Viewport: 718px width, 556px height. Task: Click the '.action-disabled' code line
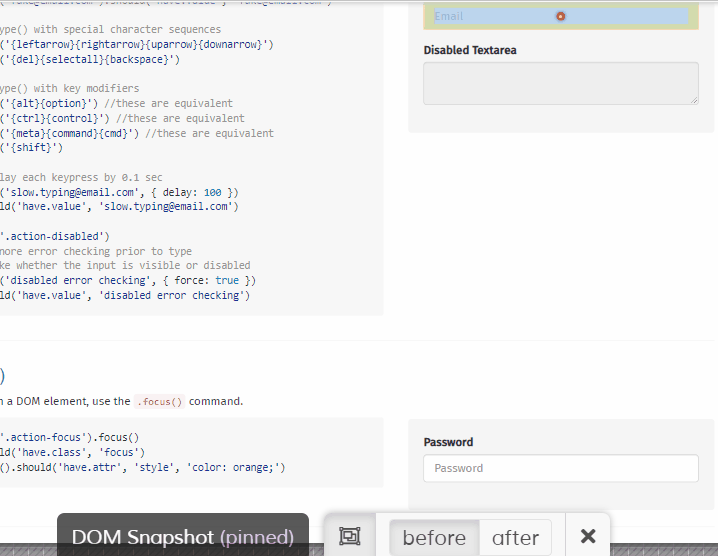[60, 236]
